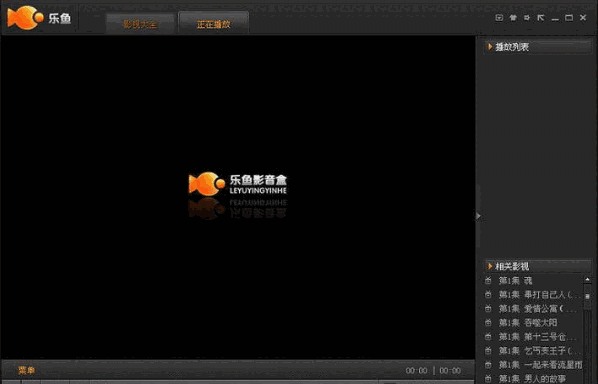Click the 乐鱼 fish logo in title bar
Screen dimensions: 598x384
[x=39, y=18]
